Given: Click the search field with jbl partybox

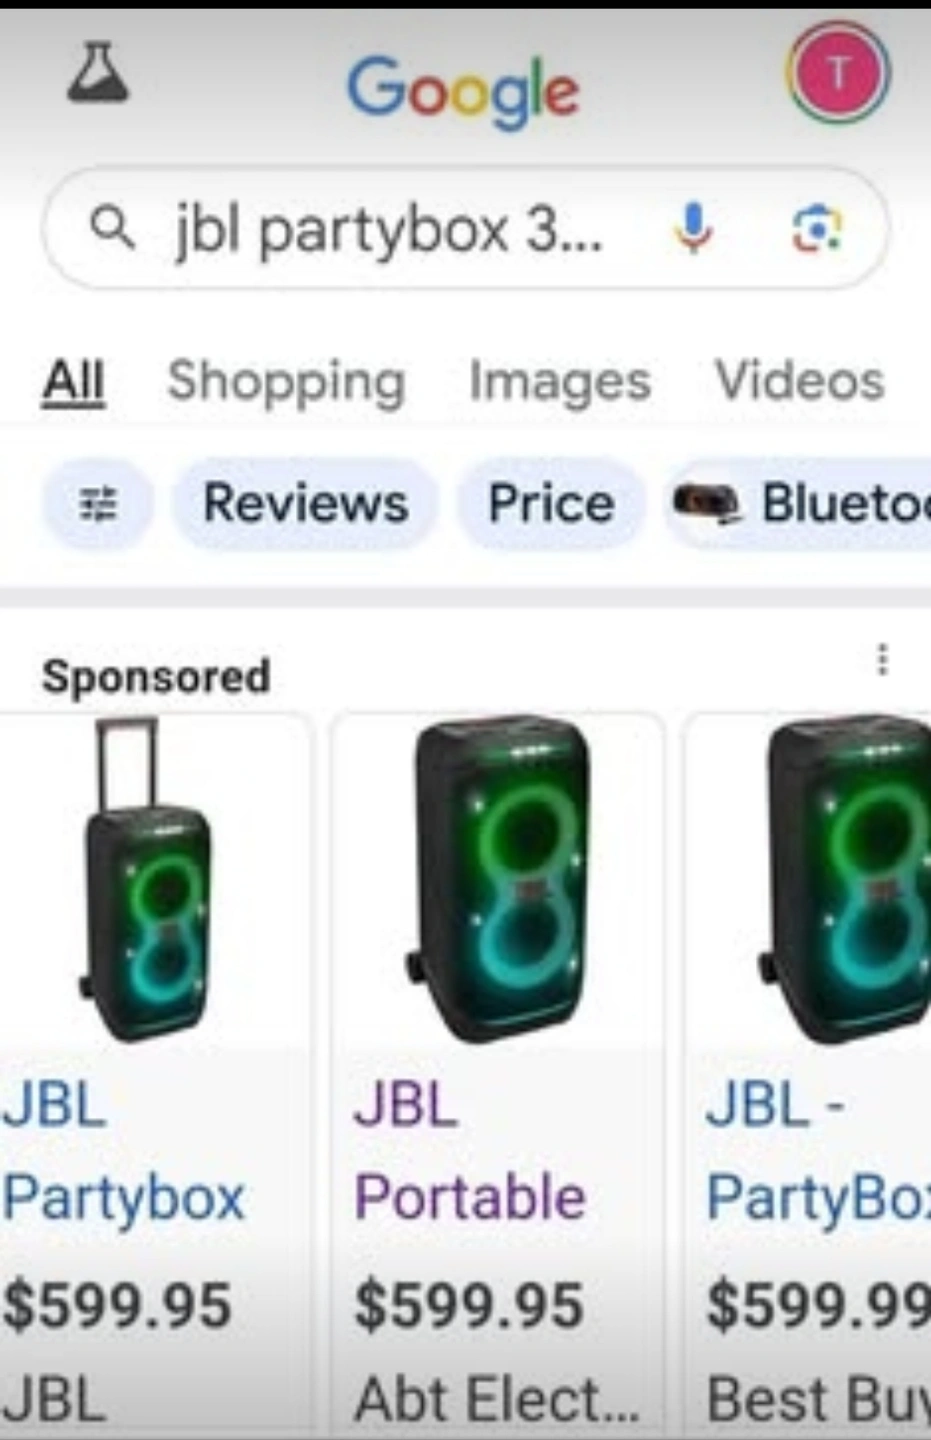Looking at the screenshot, I should (x=465, y=229).
